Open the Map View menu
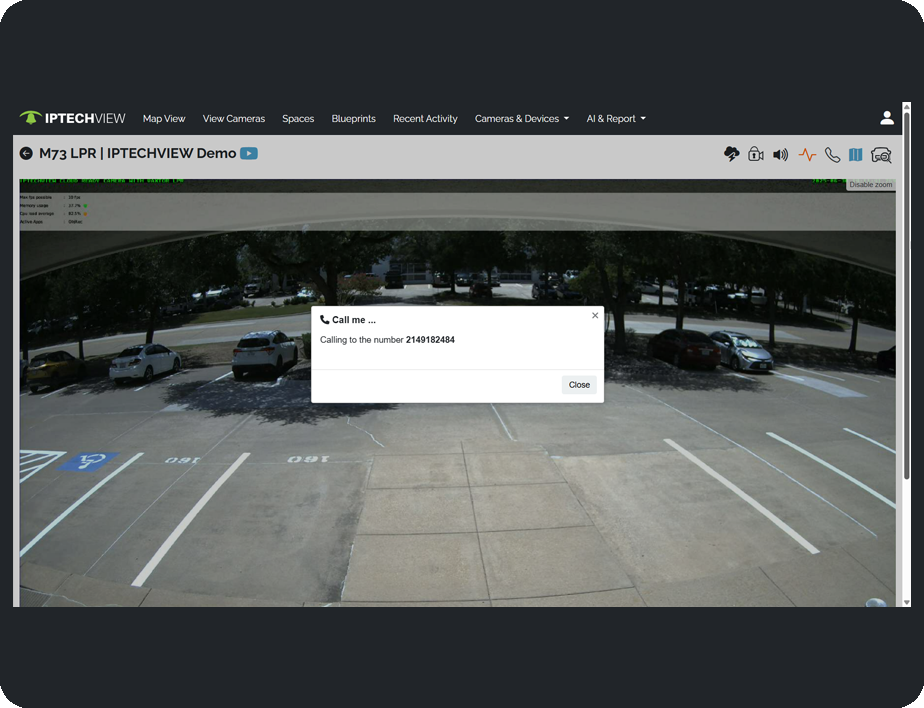 point(164,118)
